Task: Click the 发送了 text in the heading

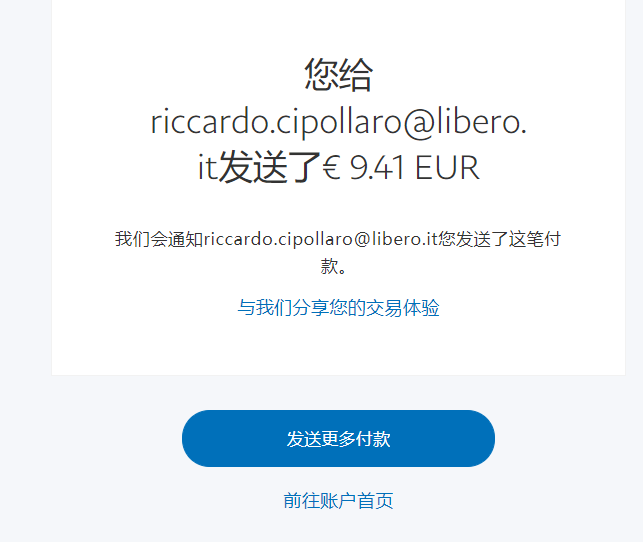Action: coord(269,167)
